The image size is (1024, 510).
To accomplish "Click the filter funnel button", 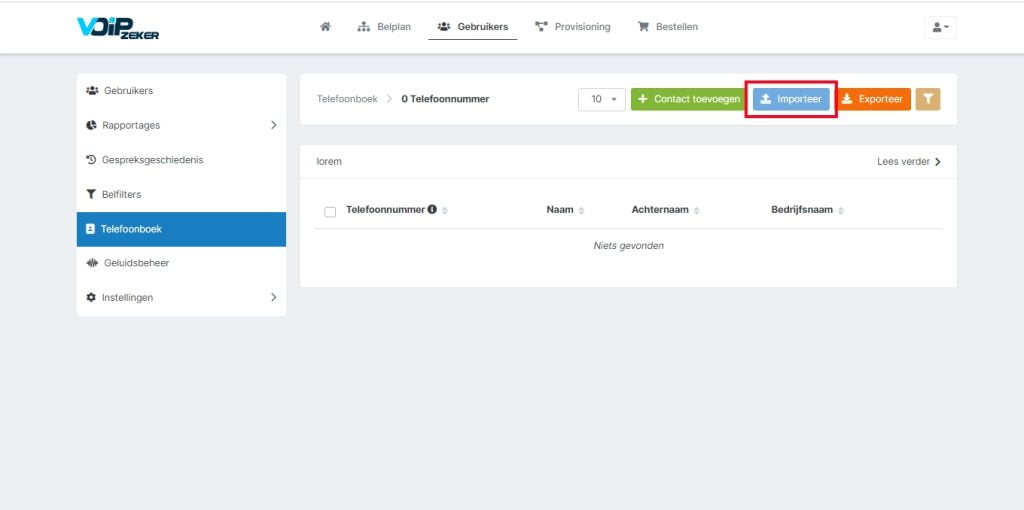I will [928, 99].
